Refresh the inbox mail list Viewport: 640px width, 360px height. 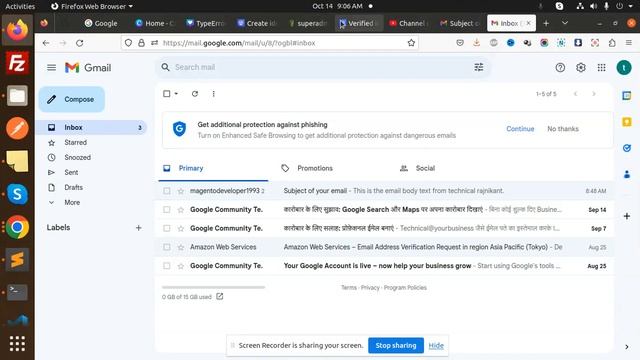point(195,94)
